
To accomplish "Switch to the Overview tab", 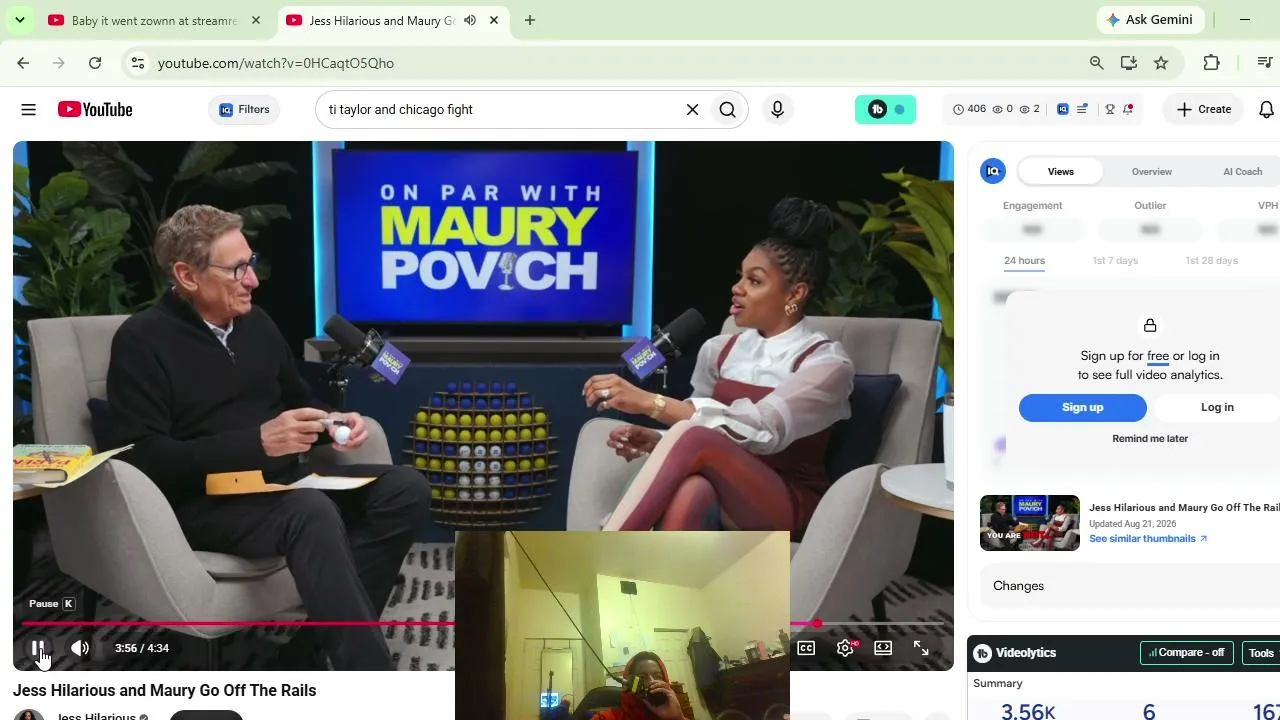I will pyautogui.click(x=1152, y=171).
